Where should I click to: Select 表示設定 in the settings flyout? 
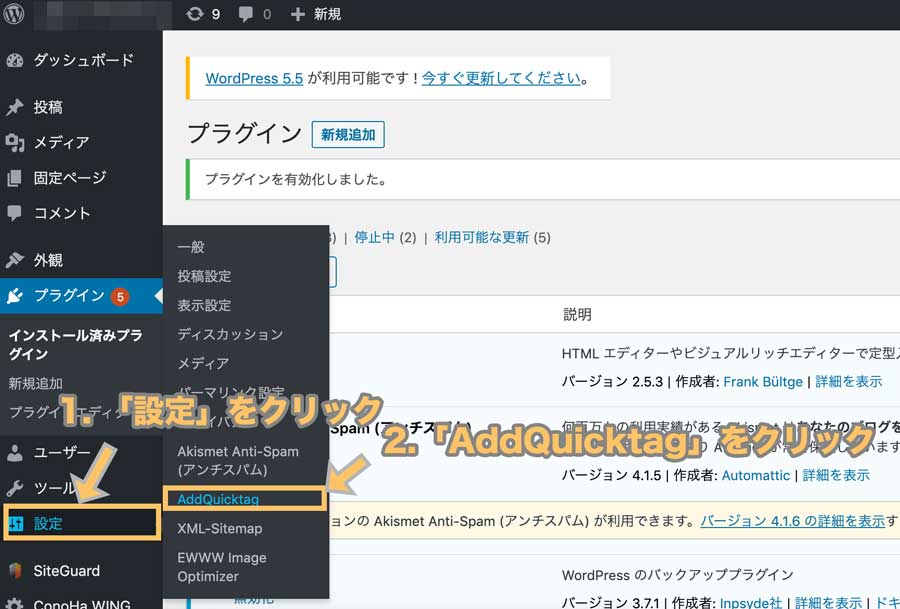click(204, 305)
